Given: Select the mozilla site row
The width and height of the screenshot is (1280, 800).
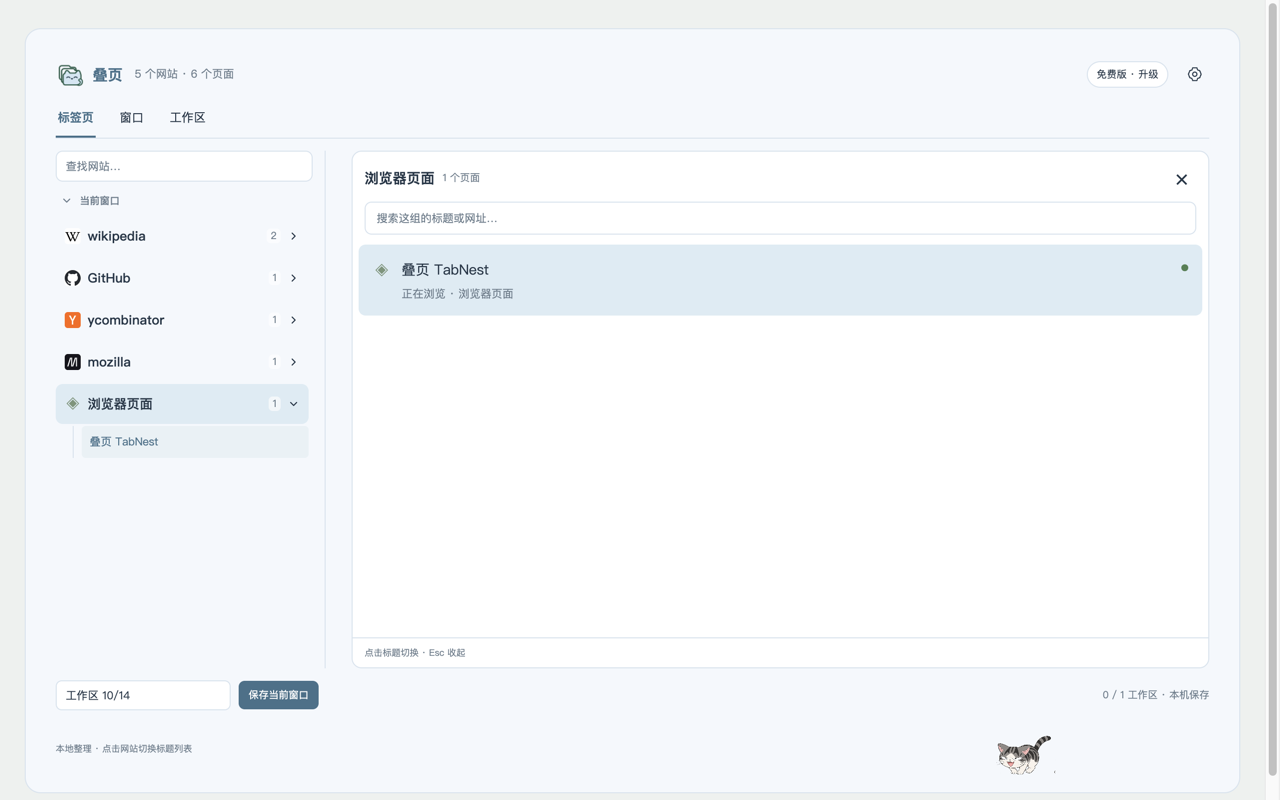Looking at the screenshot, I should (x=182, y=362).
